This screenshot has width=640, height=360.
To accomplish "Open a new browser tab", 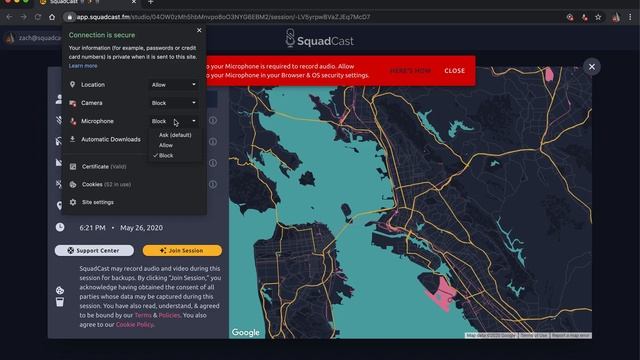I will (151, 2).
